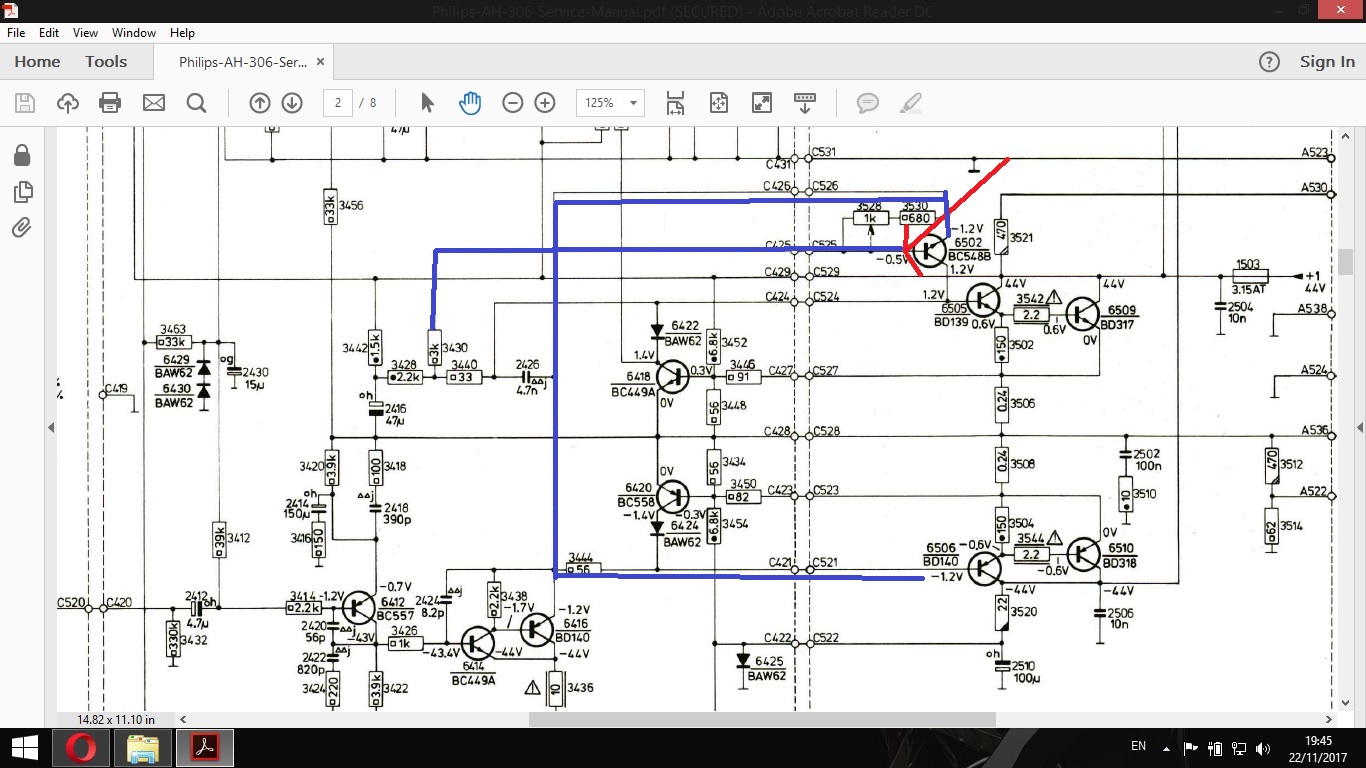This screenshot has width=1366, height=768.
Task: Click the Sign In link
Action: pyautogui.click(x=1327, y=62)
